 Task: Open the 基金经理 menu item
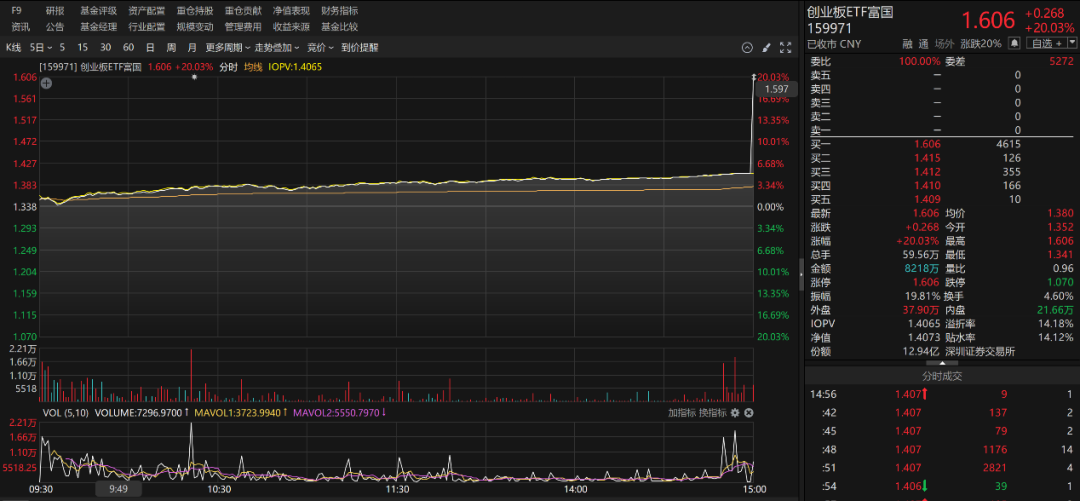[98, 27]
